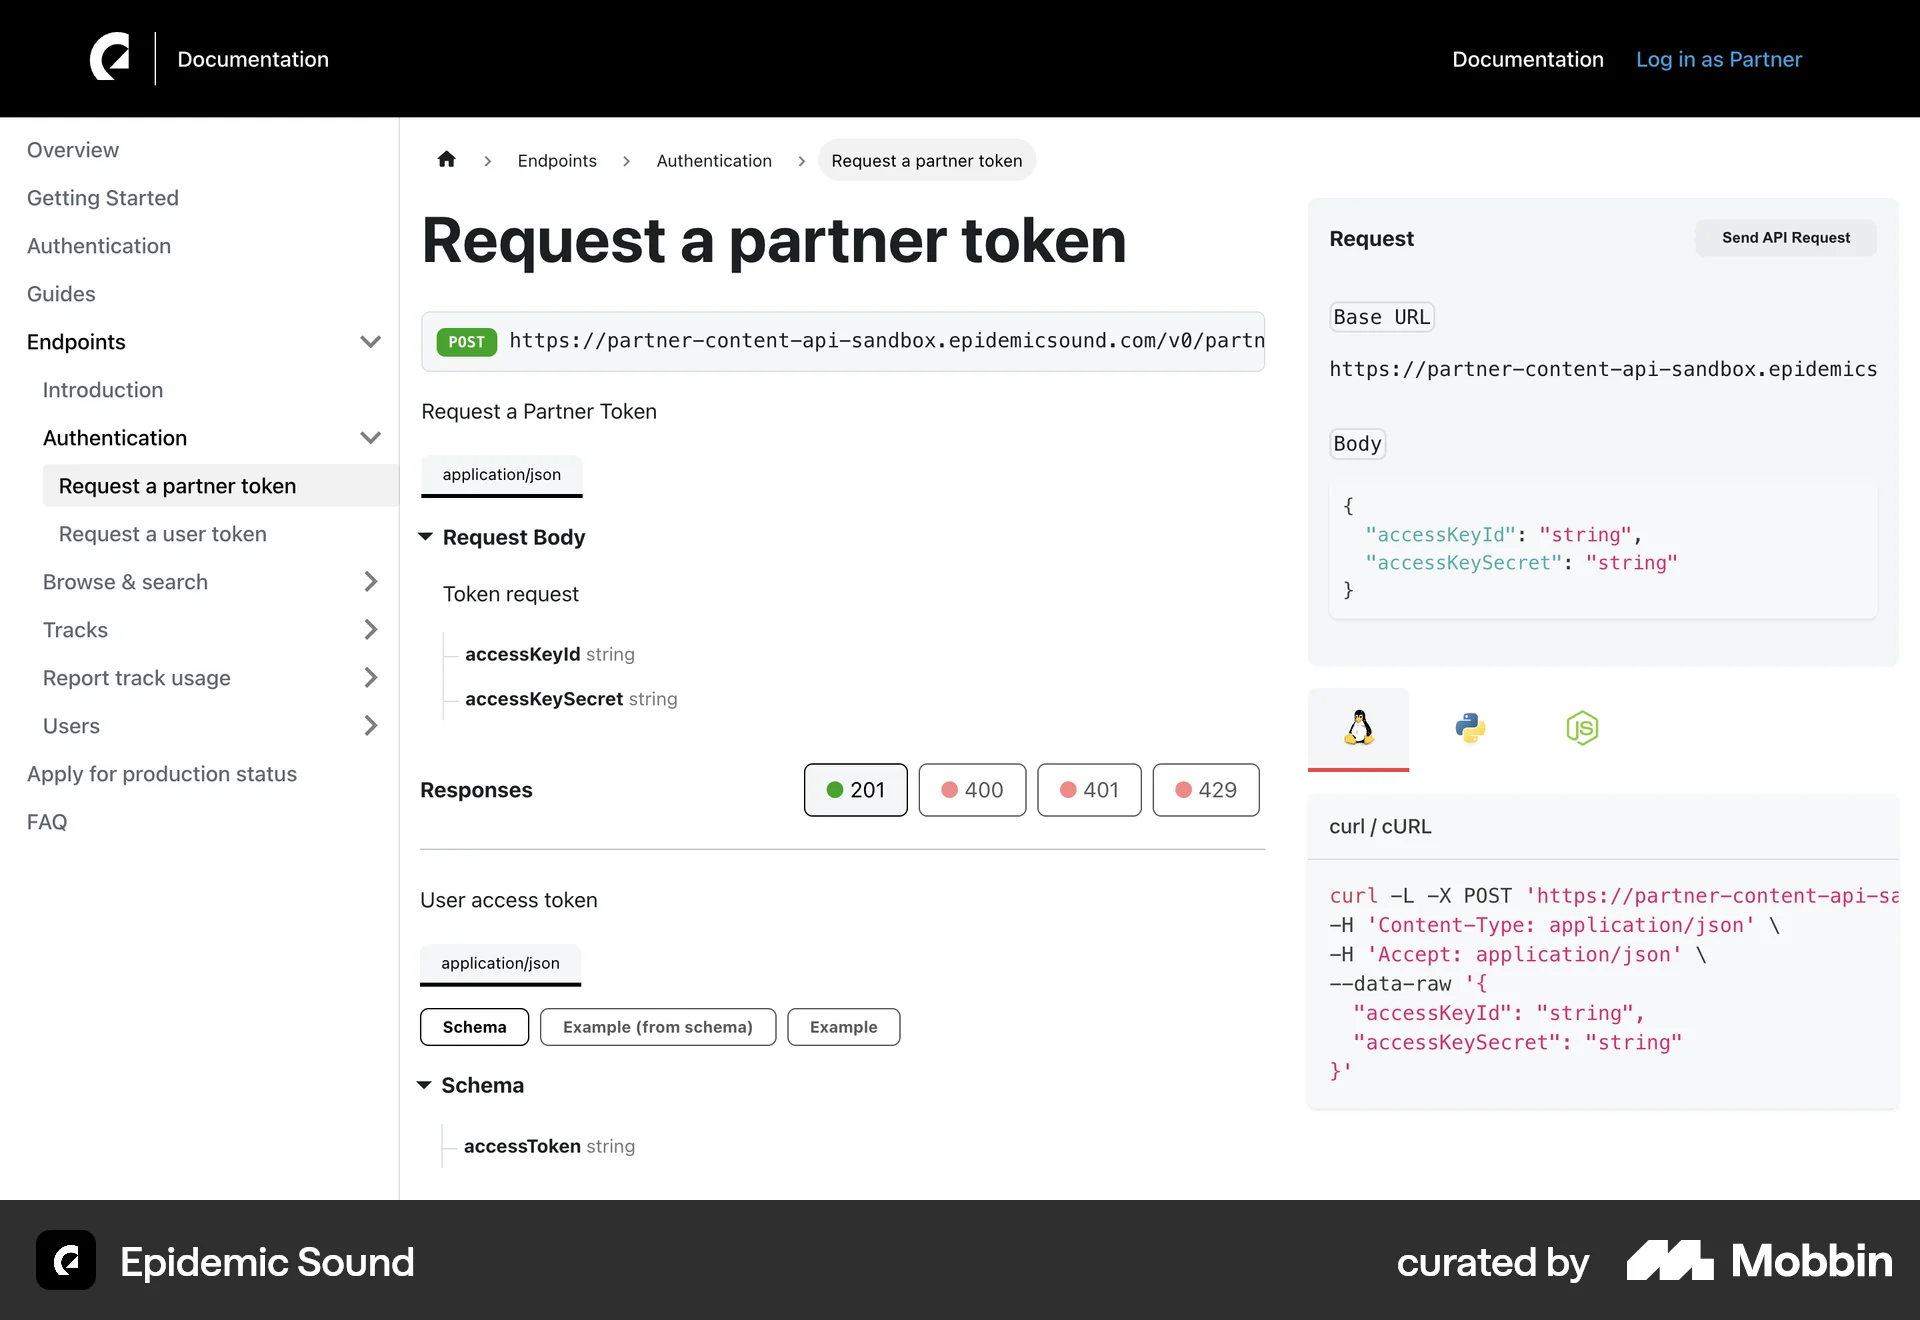Screen dimensions: 1920x1320
Task: Collapse the Endpoints sidebar chevron
Action: point(371,341)
